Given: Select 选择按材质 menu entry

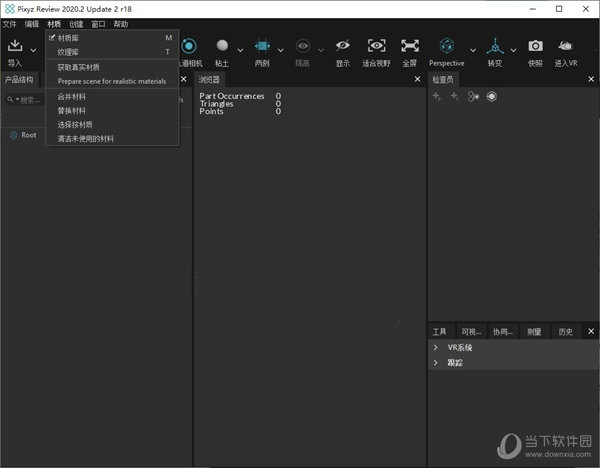Looking at the screenshot, I should coord(112,124).
